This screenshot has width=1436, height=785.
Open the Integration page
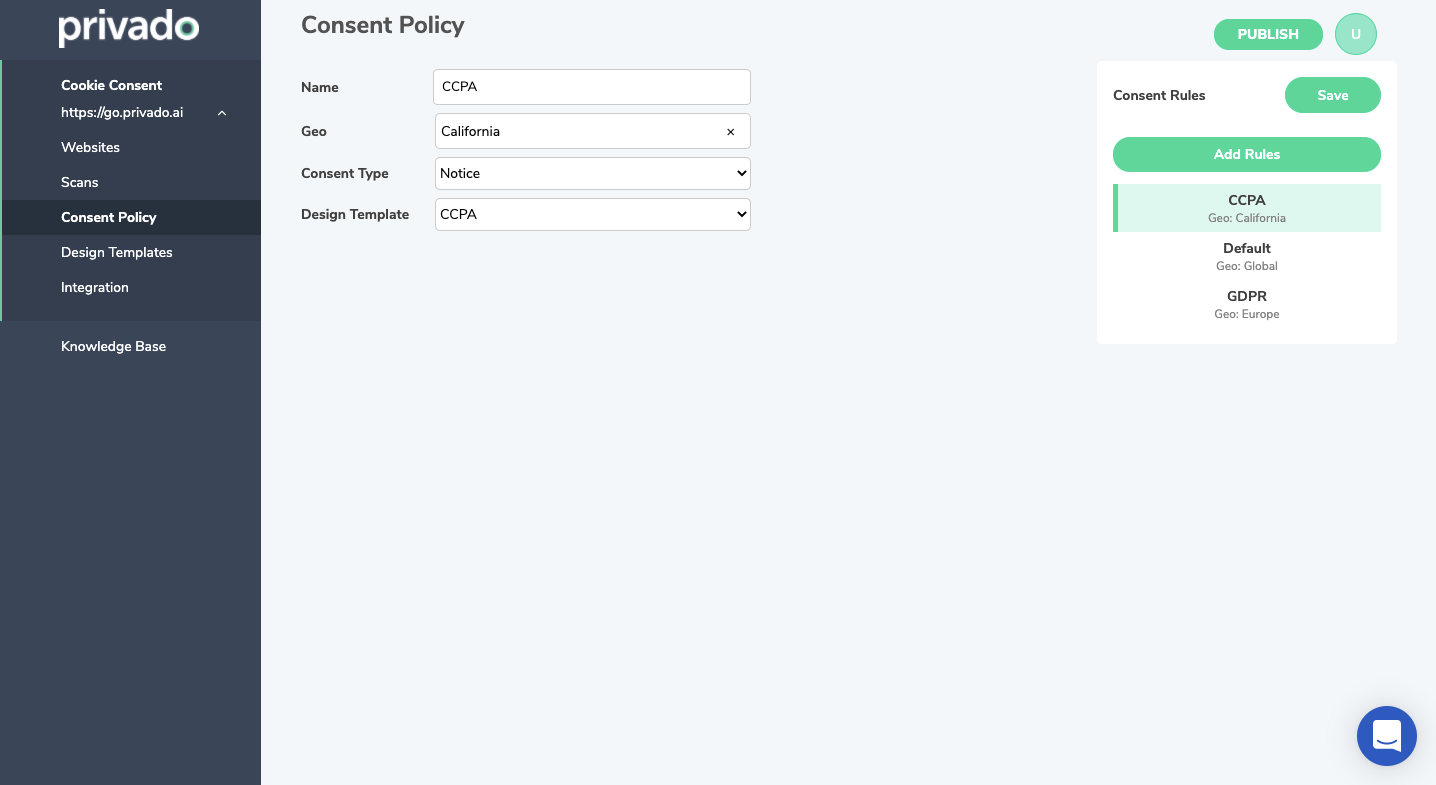pos(95,287)
